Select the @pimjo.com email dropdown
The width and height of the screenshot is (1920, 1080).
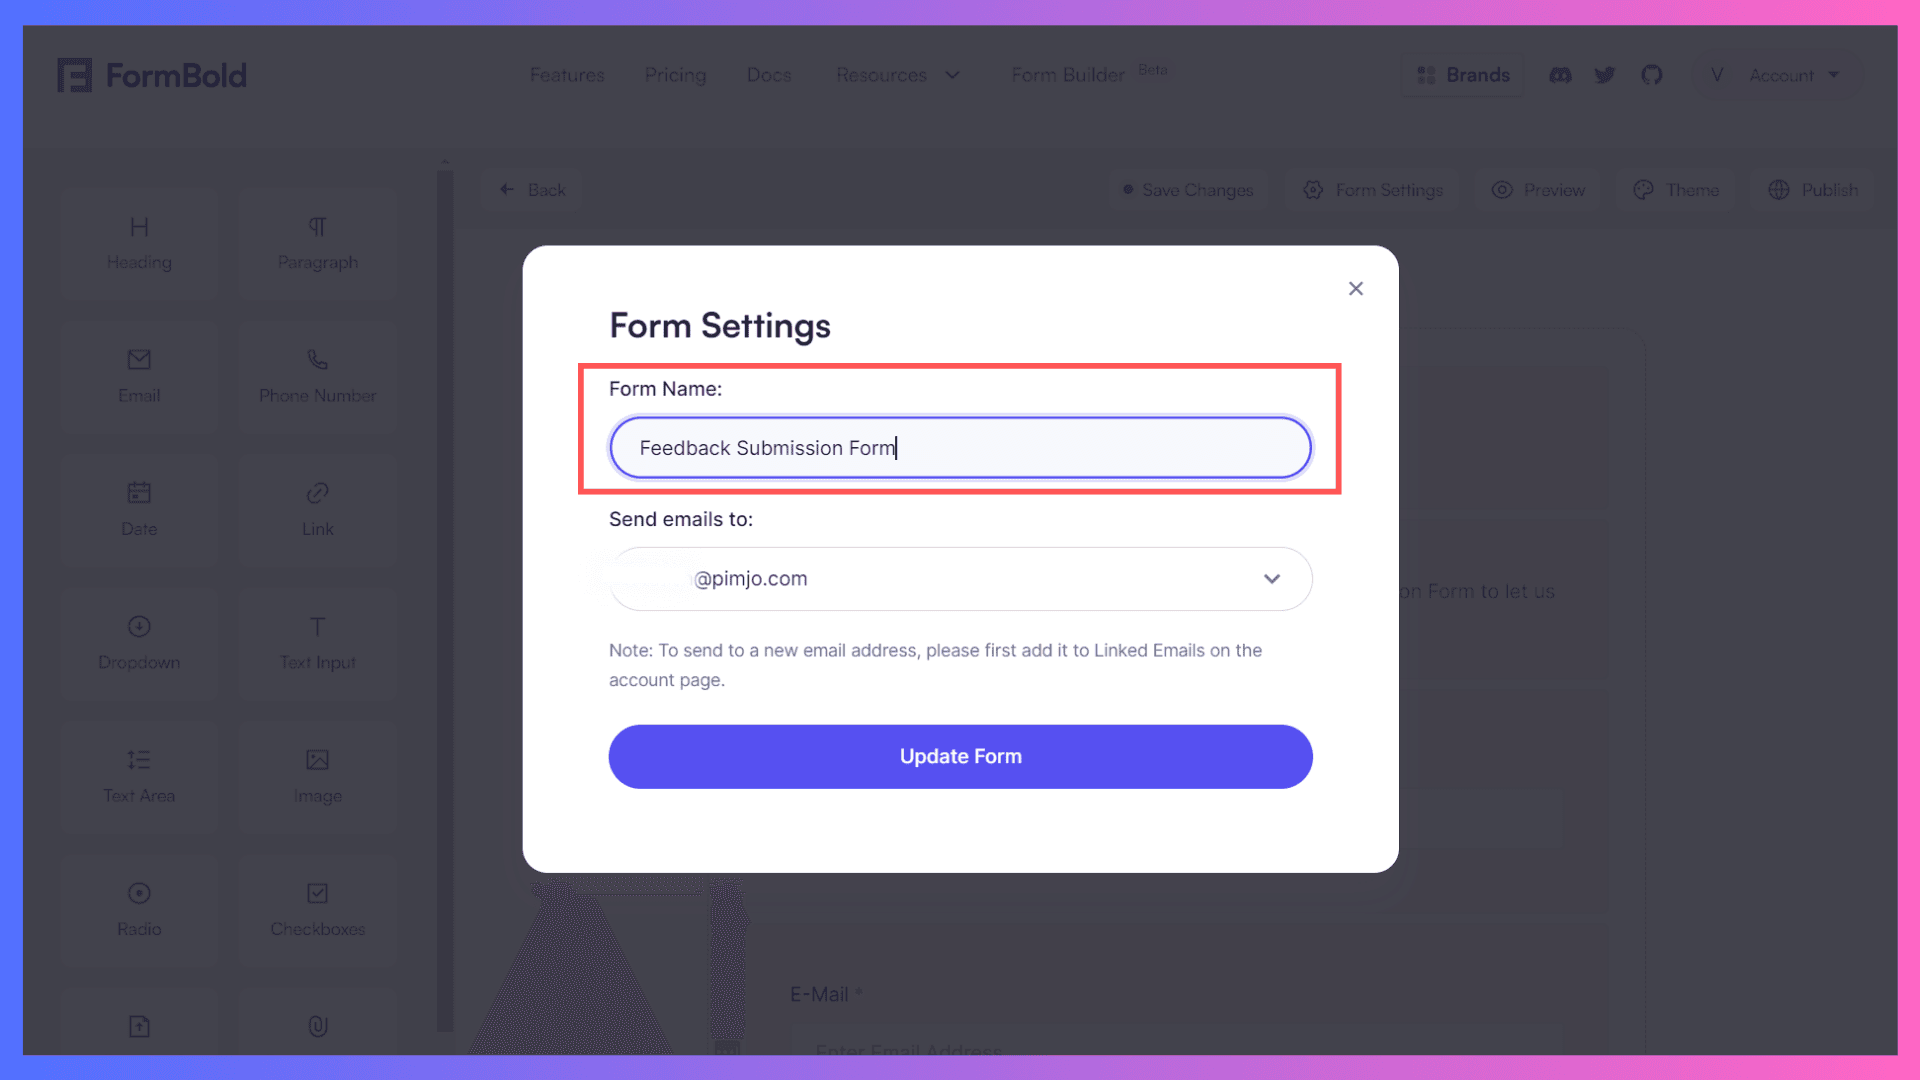pos(960,578)
